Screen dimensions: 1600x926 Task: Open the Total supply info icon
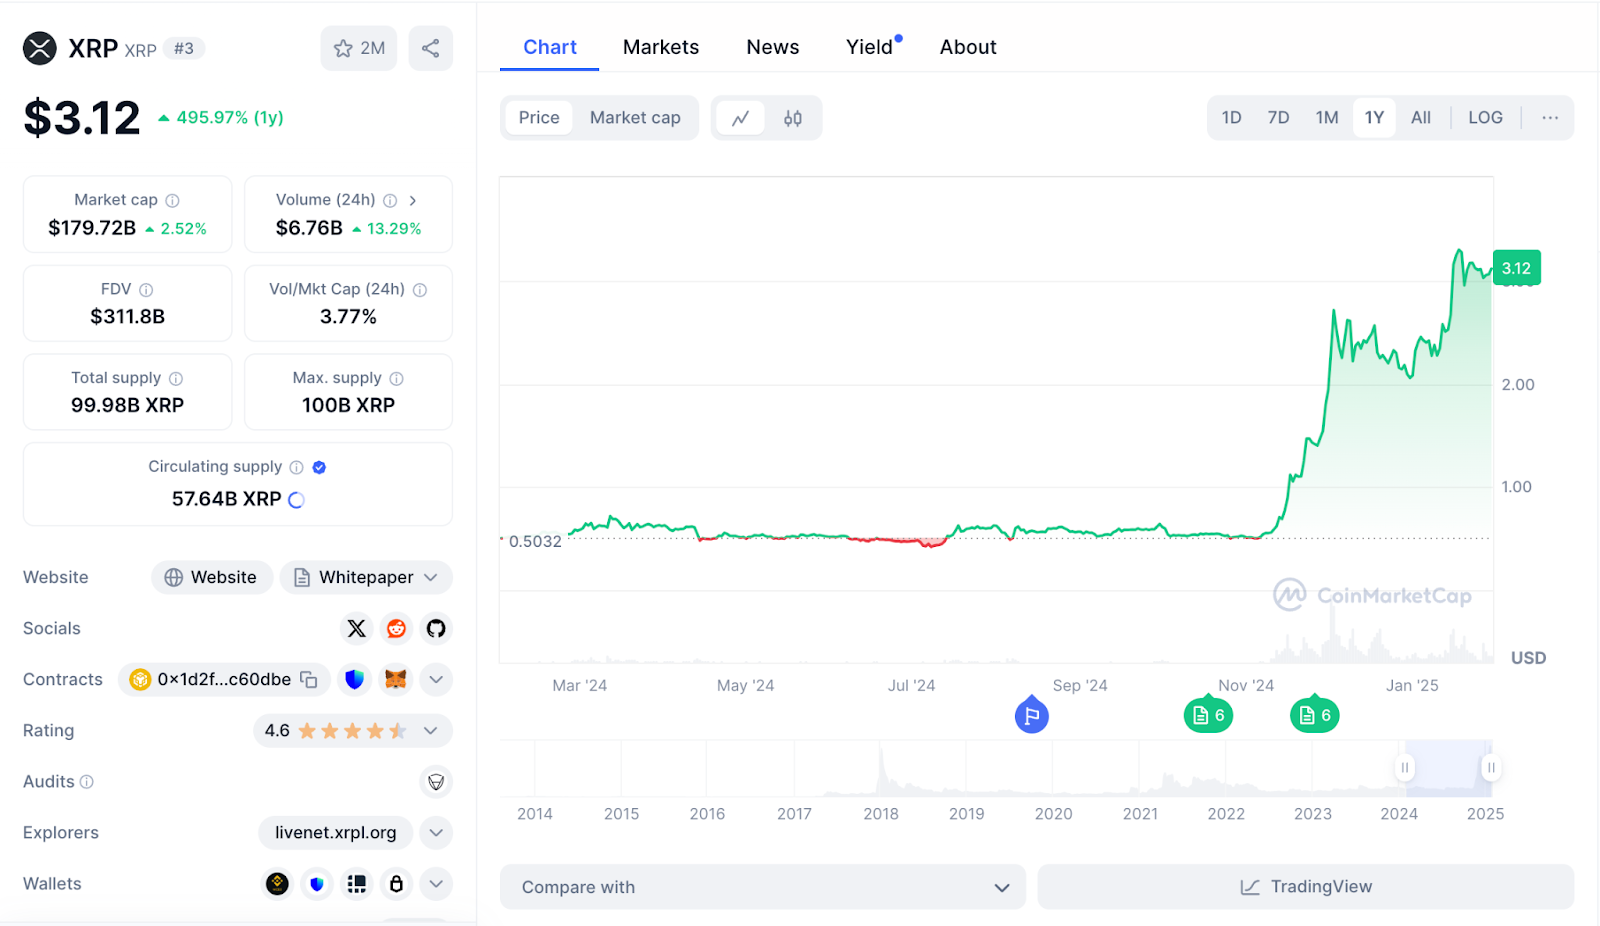click(176, 378)
